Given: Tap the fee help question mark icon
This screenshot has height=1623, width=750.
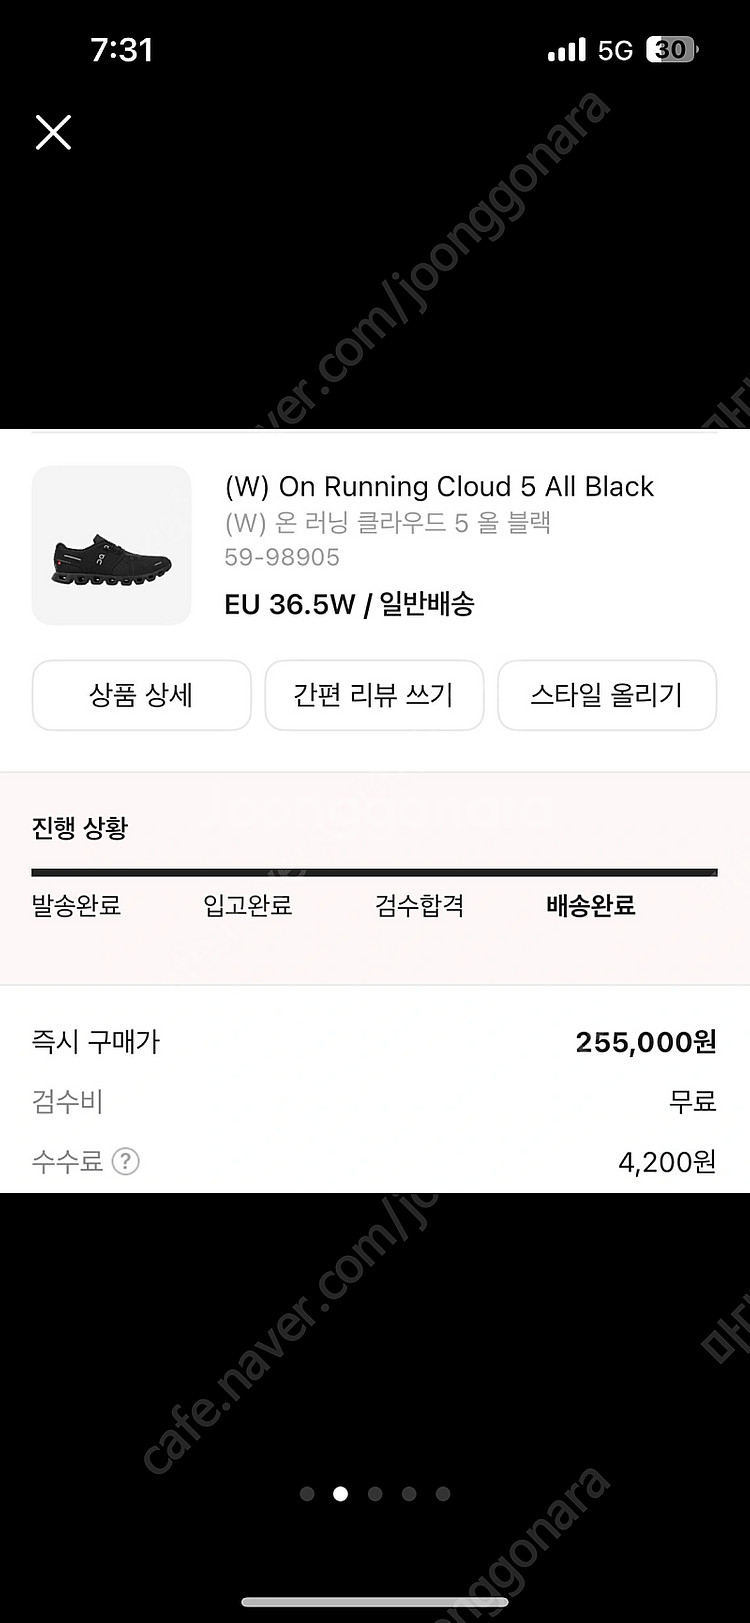Looking at the screenshot, I should click(125, 1161).
